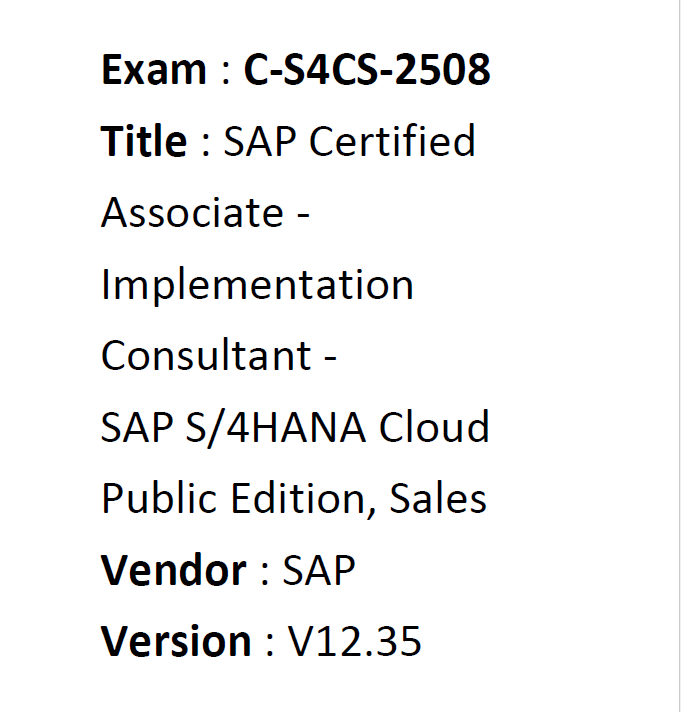Screen dimensions: 681x712
Task: Click the dash after Associate
Action: (x=303, y=213)
